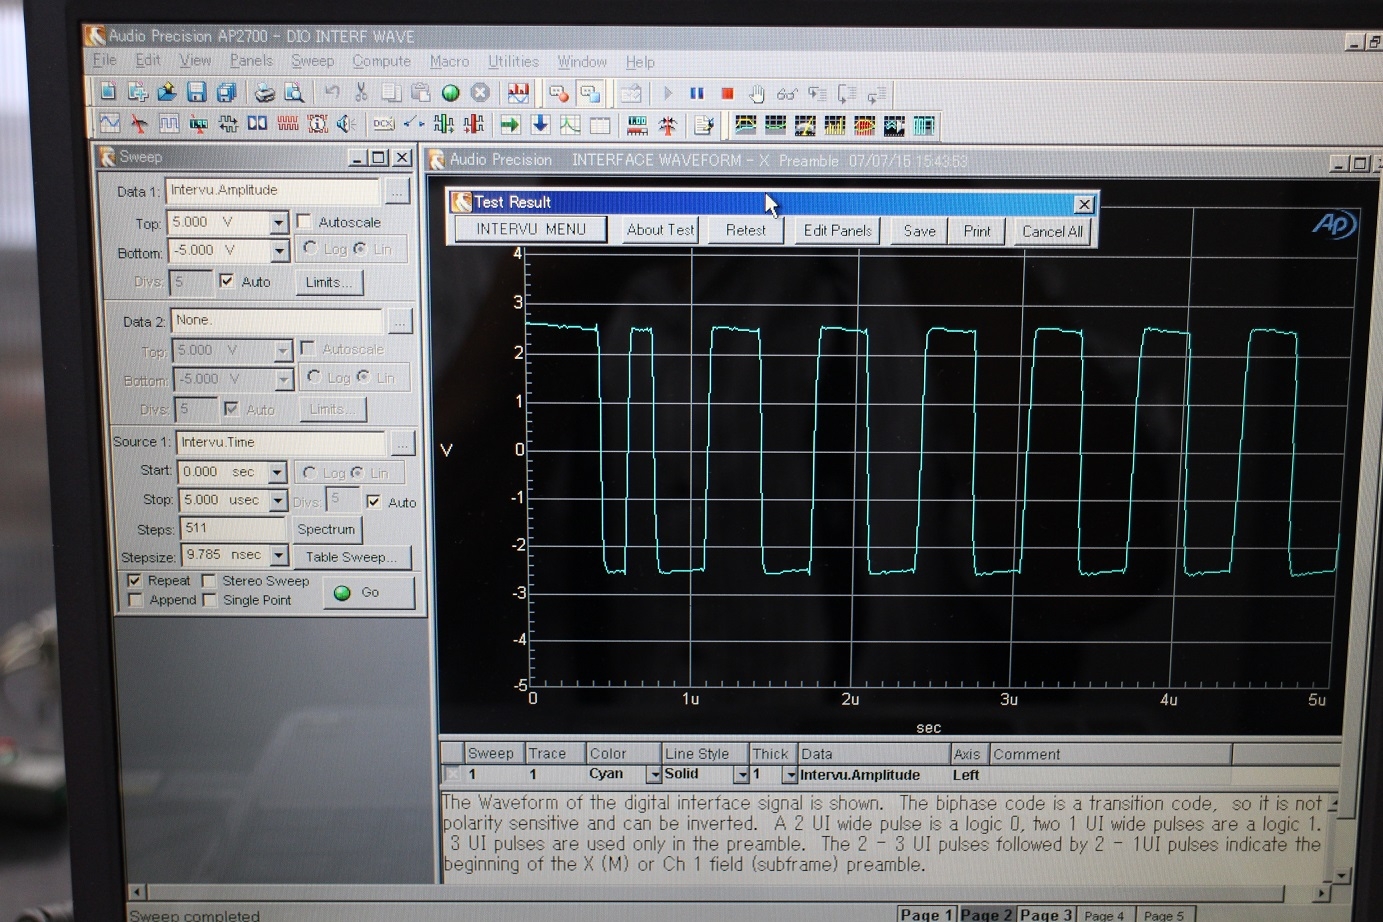
Task: Click the bar graph meter icon
Action: pos(637,125)
